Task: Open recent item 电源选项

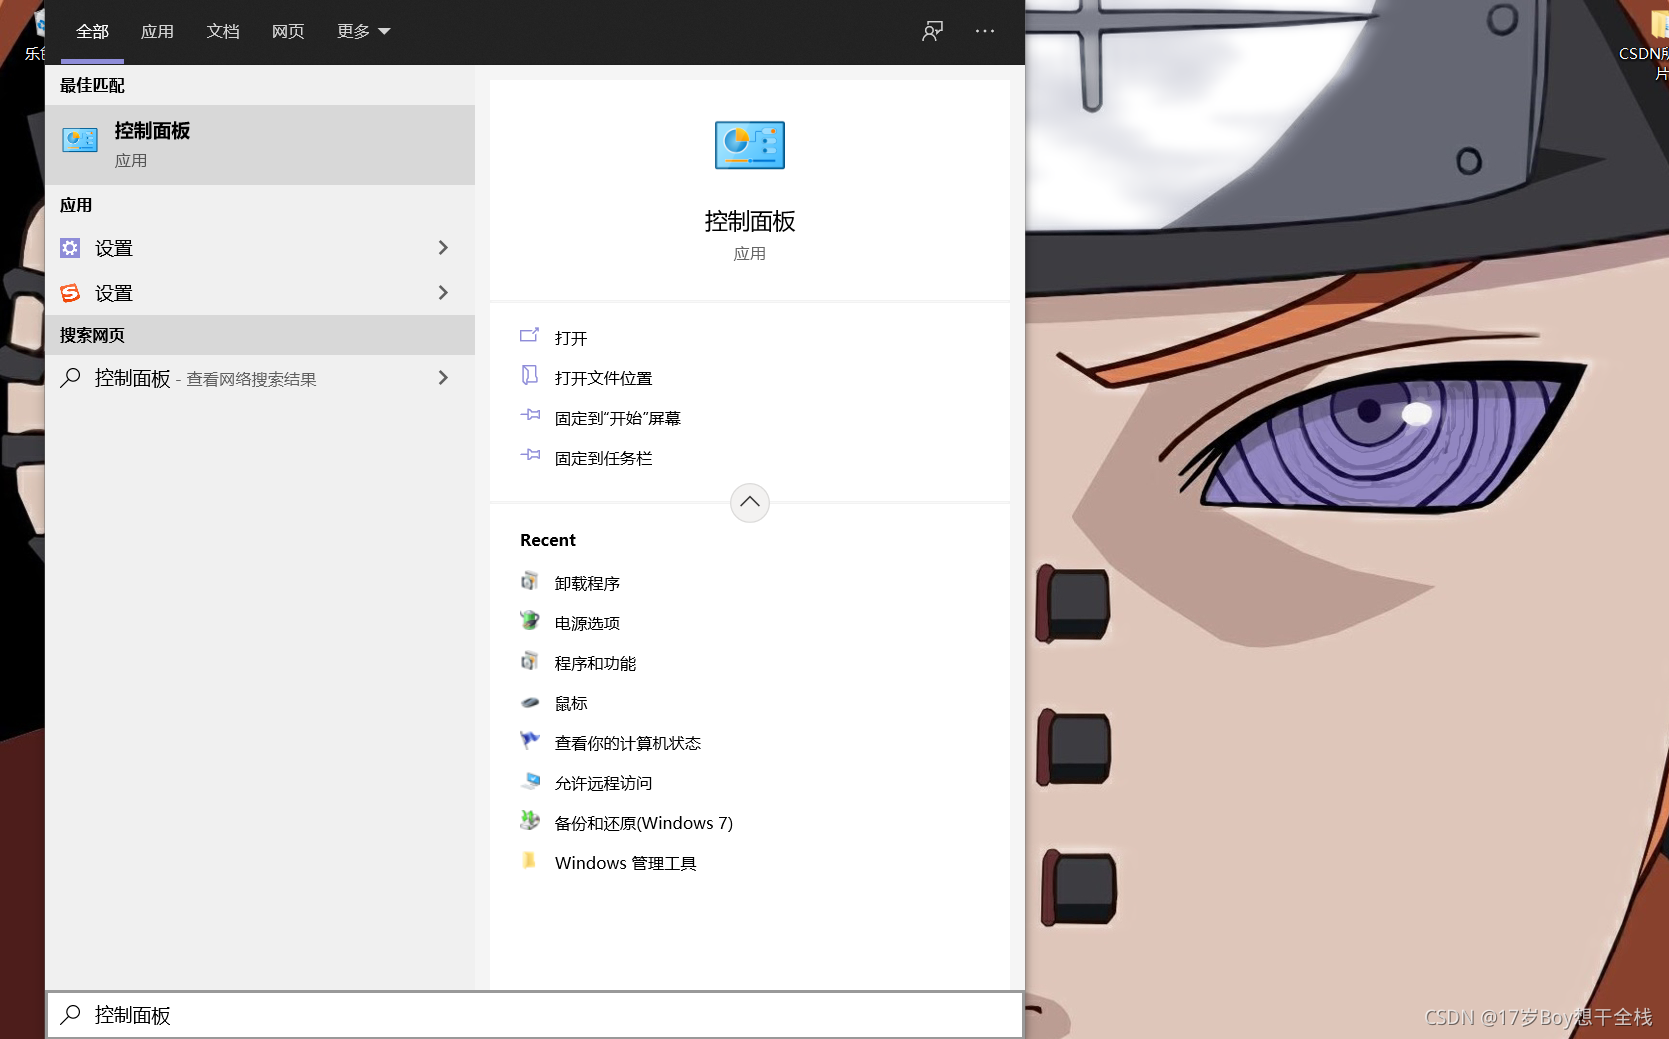Action: click(x=587, y=623)
